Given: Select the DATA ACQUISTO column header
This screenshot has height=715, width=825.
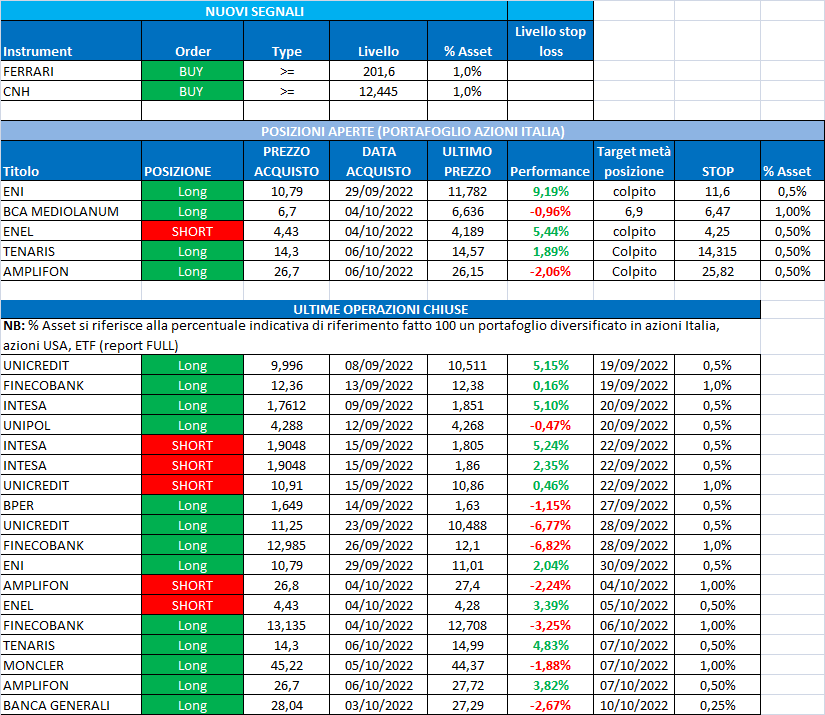Looking at the screenshot, I should tap(379, 161).
